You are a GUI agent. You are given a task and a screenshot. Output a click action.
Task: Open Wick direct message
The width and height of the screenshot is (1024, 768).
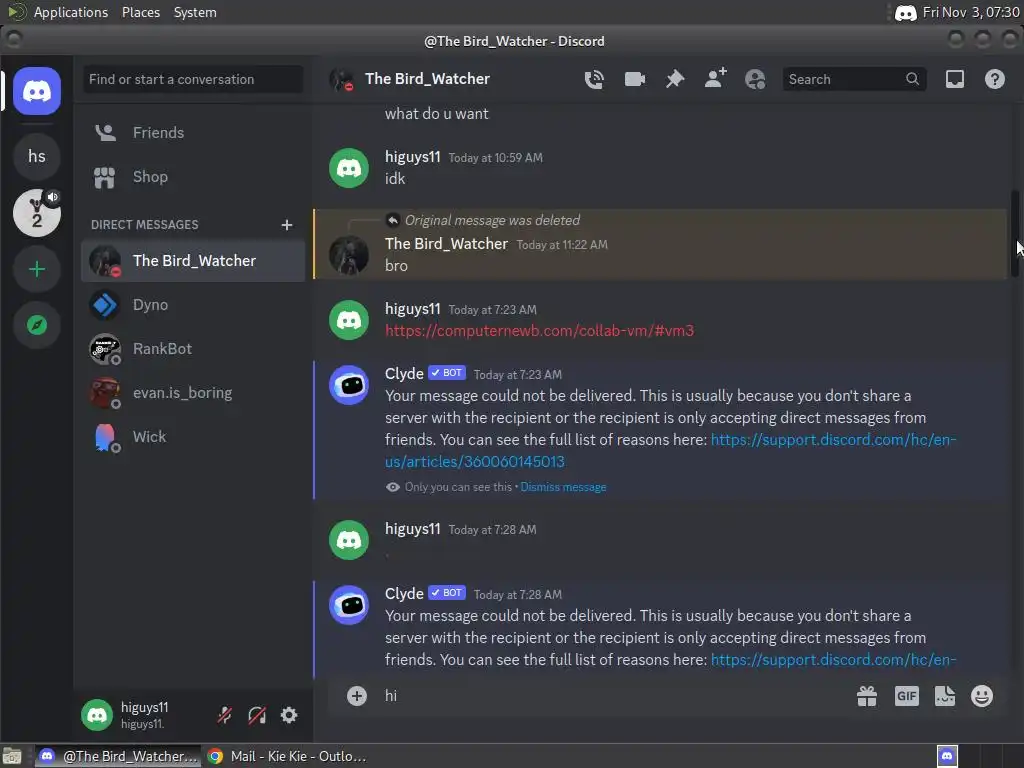[193, 437]
